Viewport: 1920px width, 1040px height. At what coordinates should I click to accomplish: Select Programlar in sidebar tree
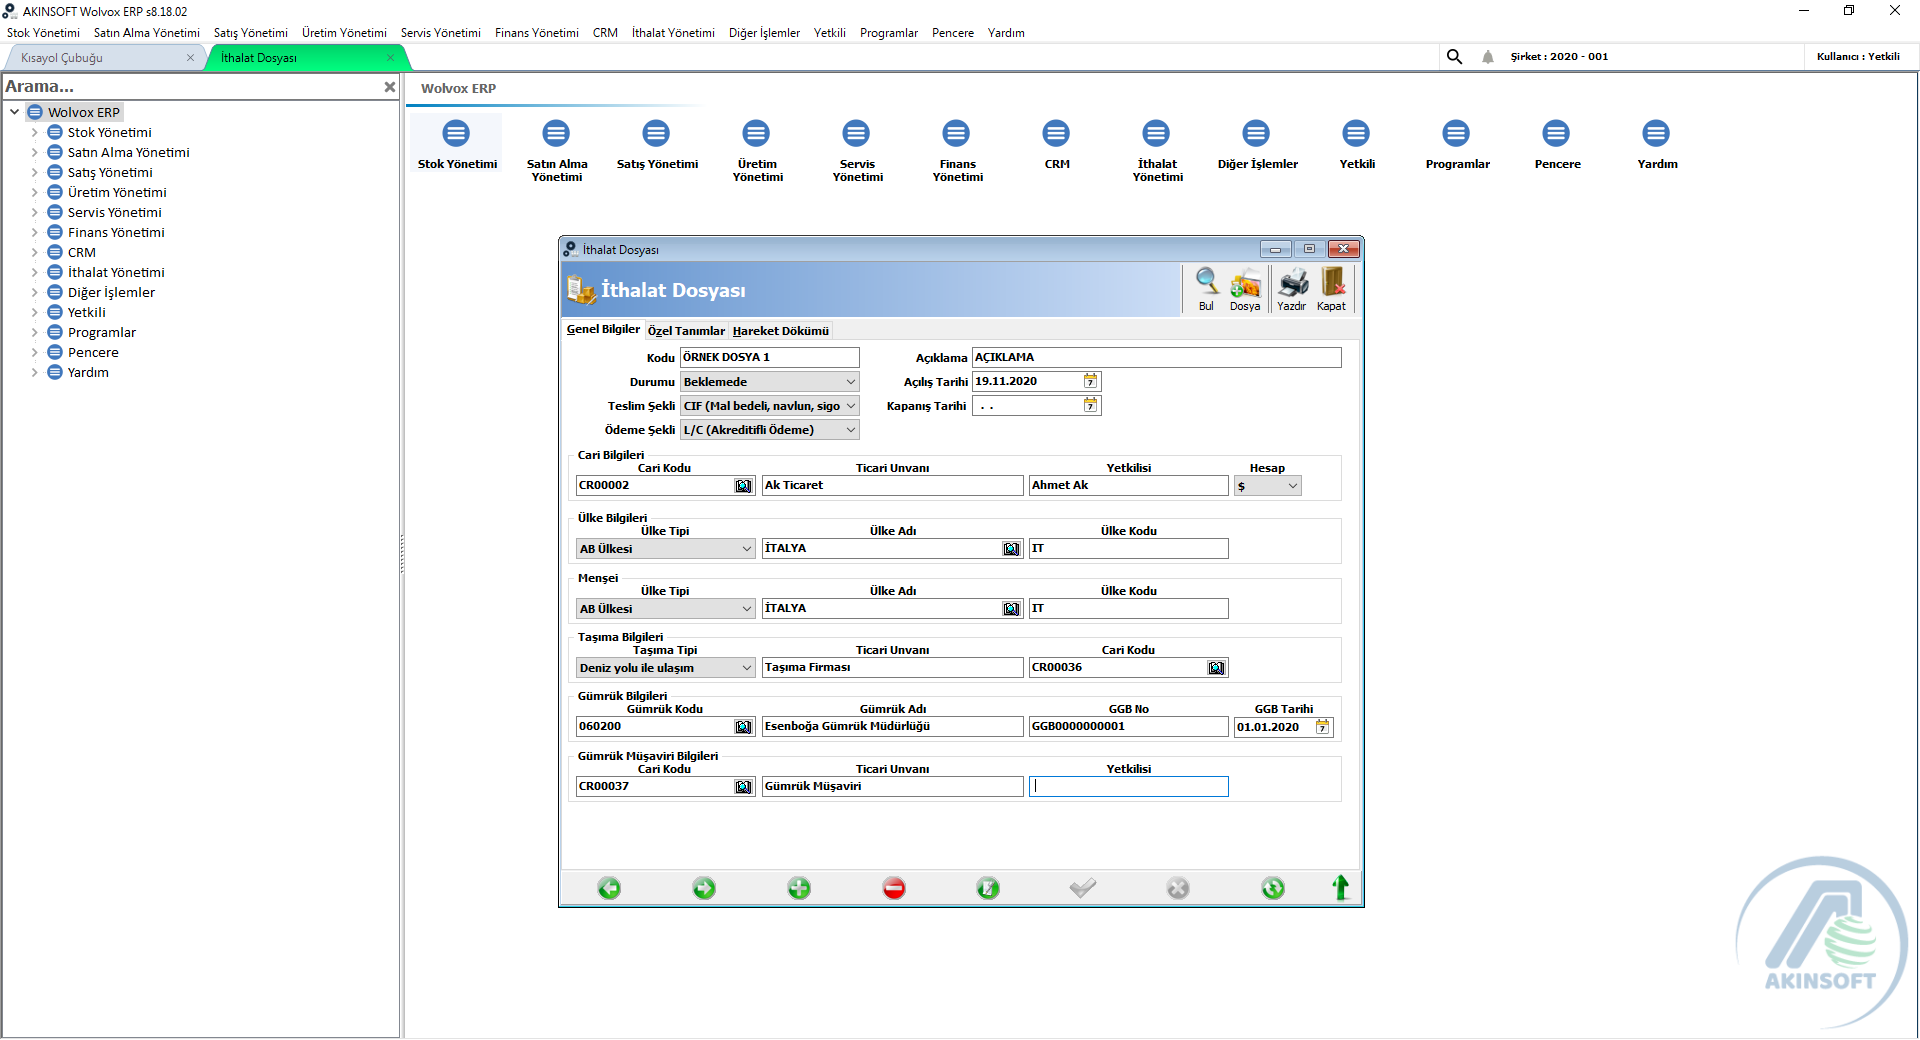tap(102, 332)
